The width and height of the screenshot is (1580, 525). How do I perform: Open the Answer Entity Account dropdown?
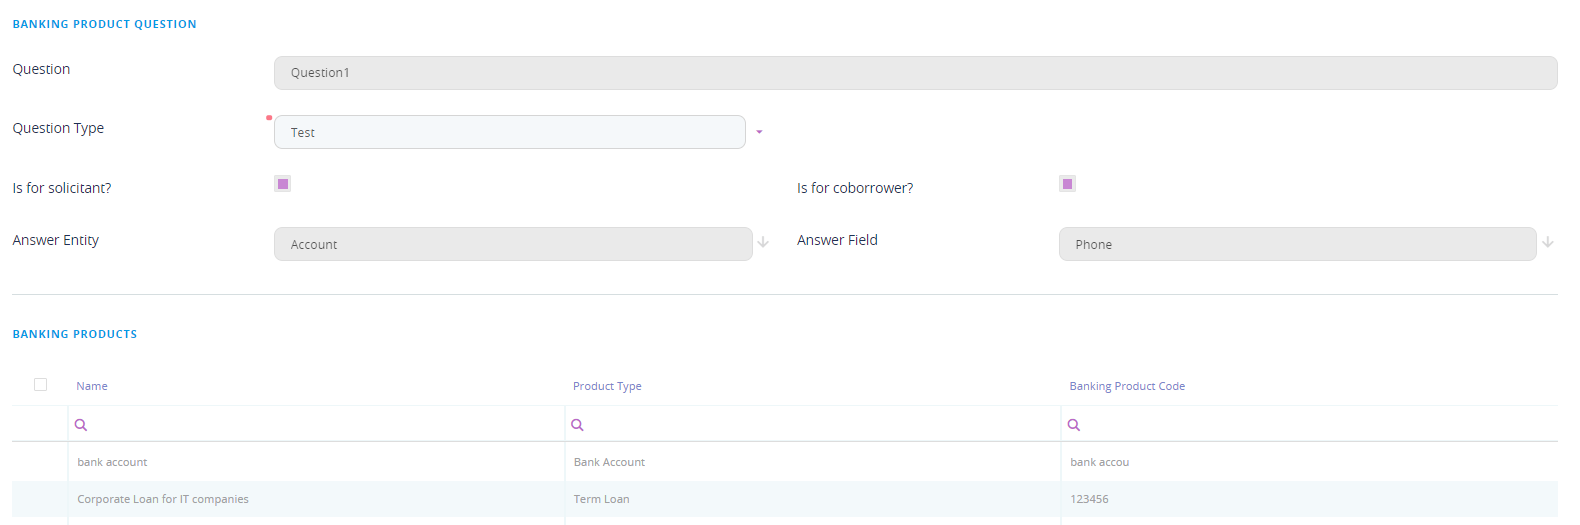[x=512, y=244]
